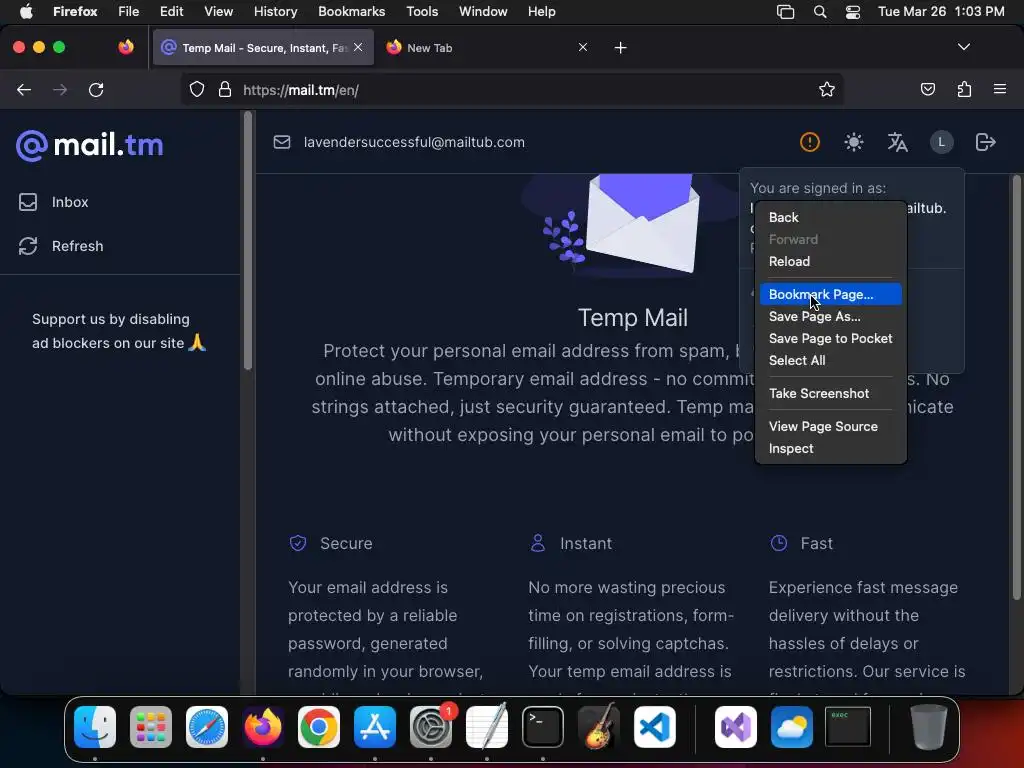1024x768 pixels.
Task: Open the Tools menu in menu bar
Action: point(422,11)
